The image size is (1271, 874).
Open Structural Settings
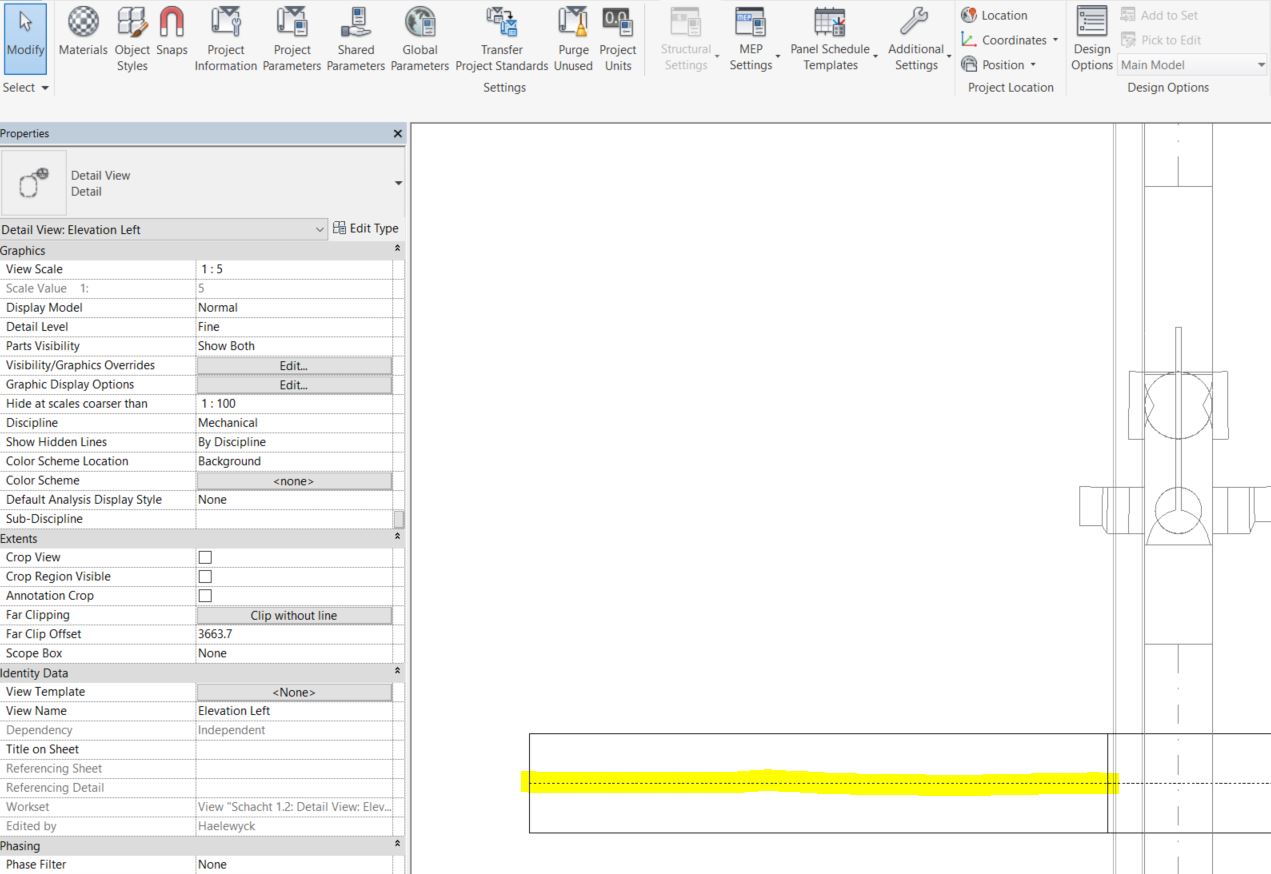point(687,38)
